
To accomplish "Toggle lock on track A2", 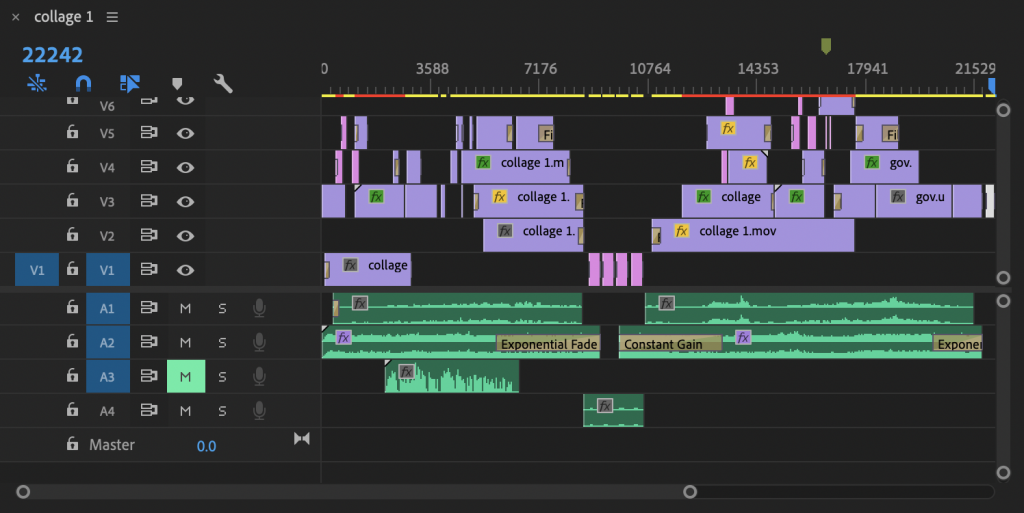I will click(x=72, y=341).
